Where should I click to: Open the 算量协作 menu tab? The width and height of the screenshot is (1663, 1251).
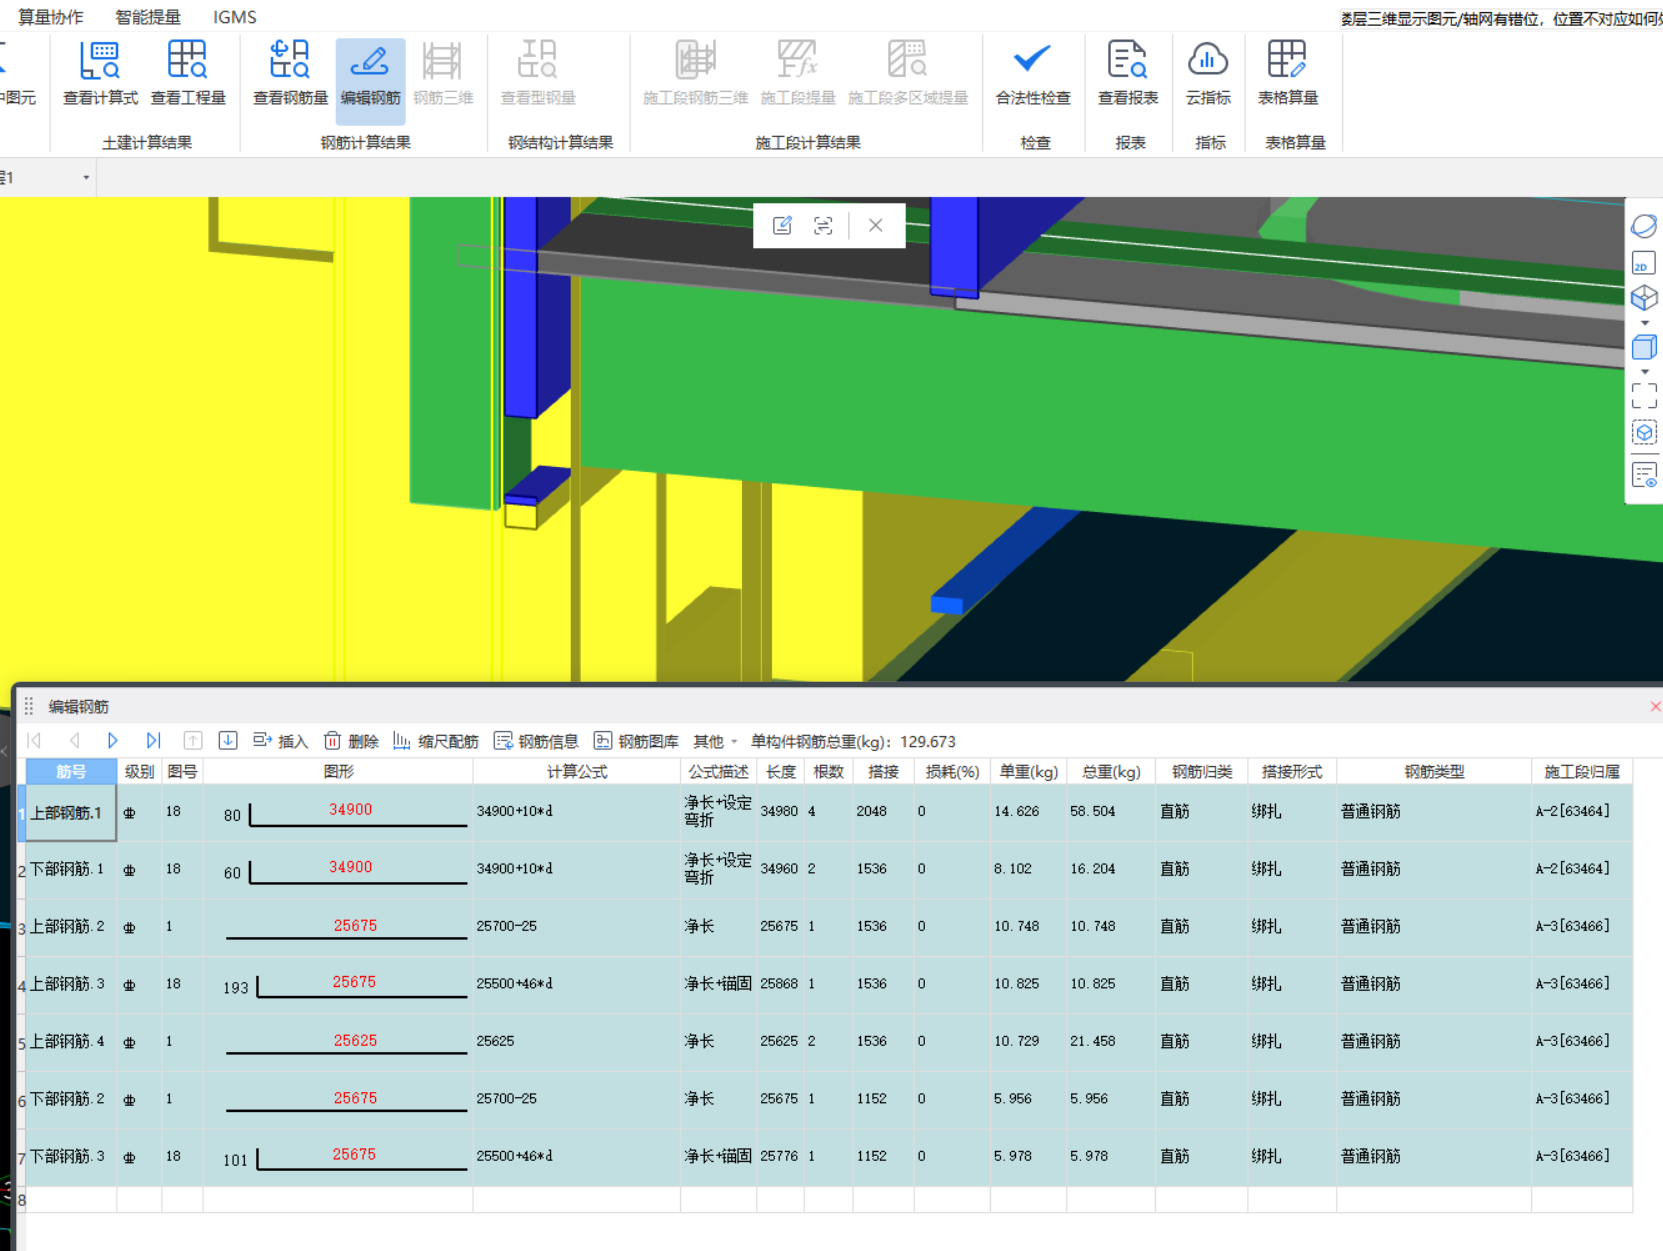[x=51, y=17]
